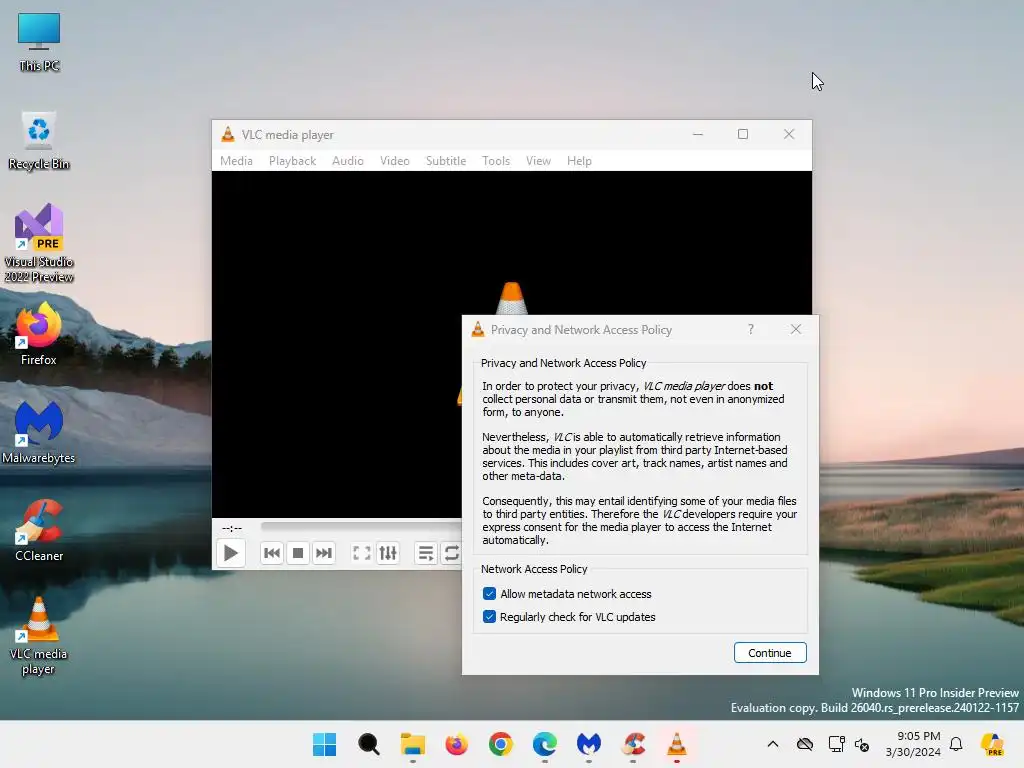This screenshot has height=768, width=1024.
Task: Open extended settings equalizer icon
Action: 388,553
